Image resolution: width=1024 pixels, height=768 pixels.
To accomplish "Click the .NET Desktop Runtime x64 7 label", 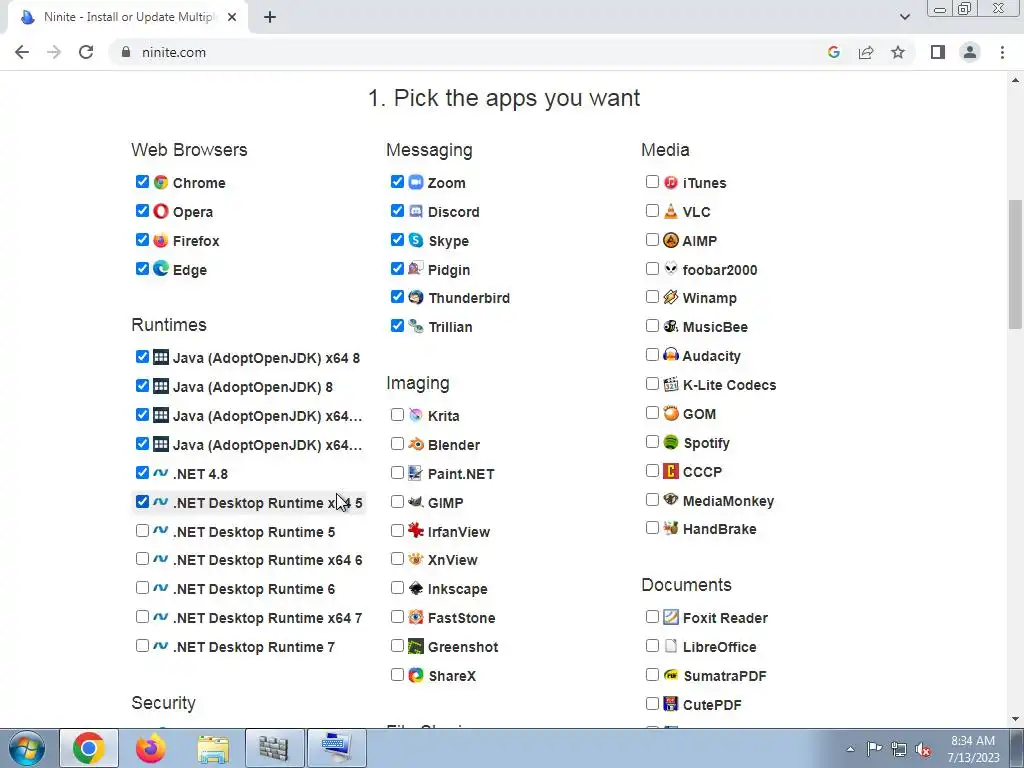I will pos(267,618).
